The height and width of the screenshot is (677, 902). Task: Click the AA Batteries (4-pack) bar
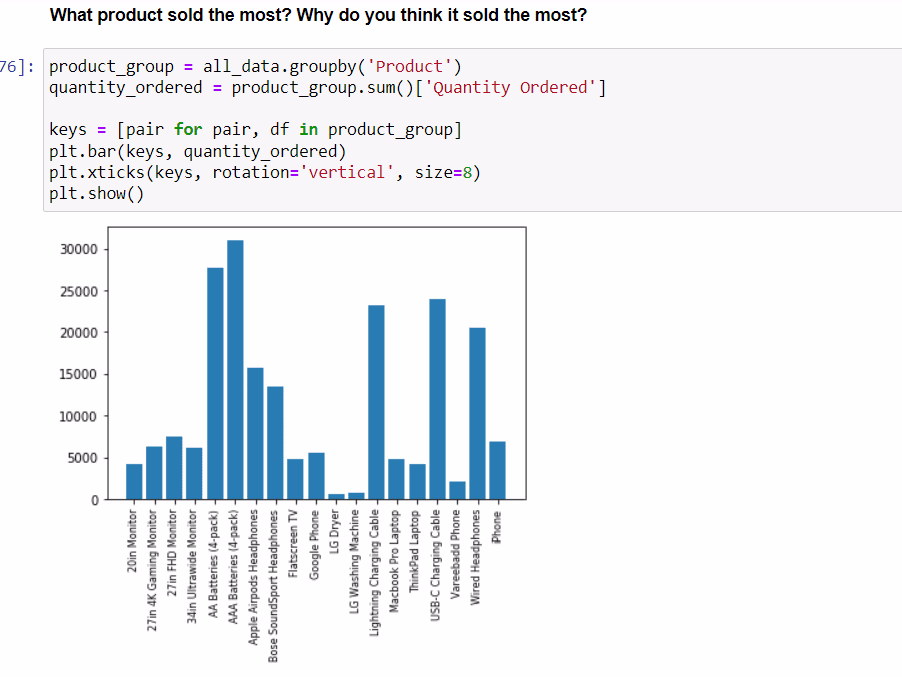[x=215, y=383]
